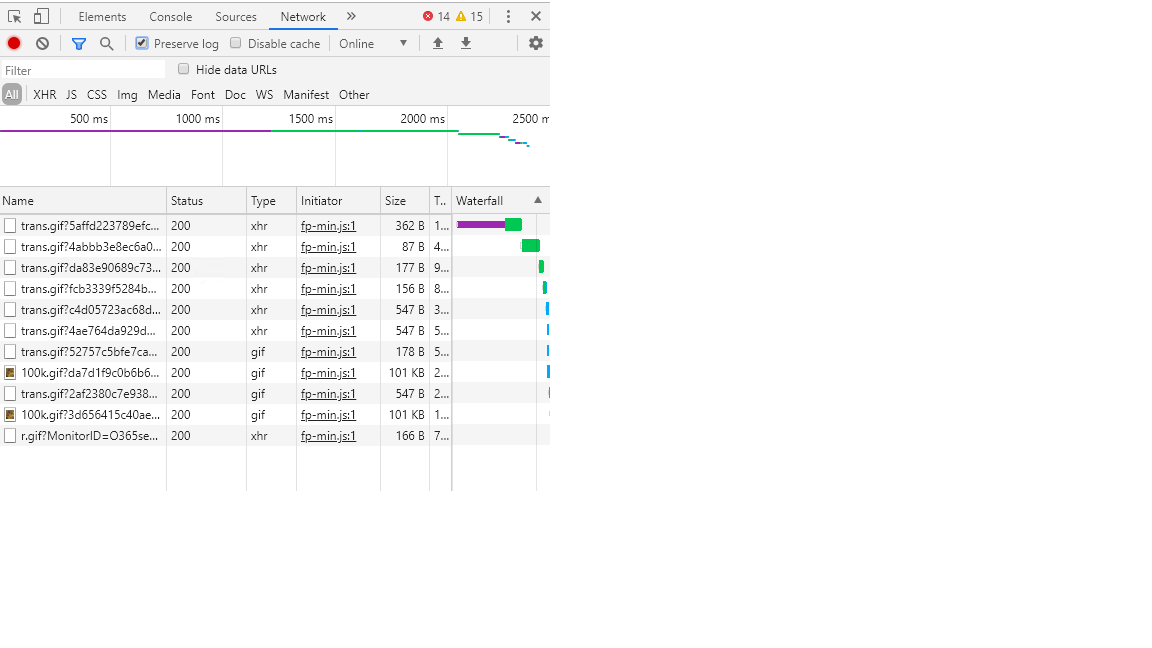1152x648 pixels.
Task: Toggle the Waterfall column sort arrow
Action: tap(538, 200)
